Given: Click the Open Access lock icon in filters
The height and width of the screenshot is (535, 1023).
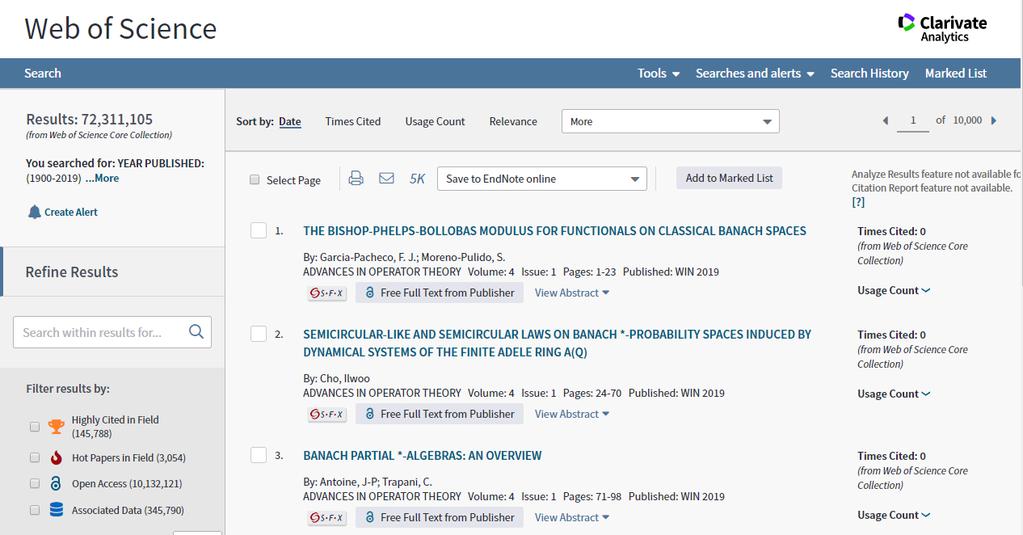Looking at the screenshot, I should coord(56,483).
